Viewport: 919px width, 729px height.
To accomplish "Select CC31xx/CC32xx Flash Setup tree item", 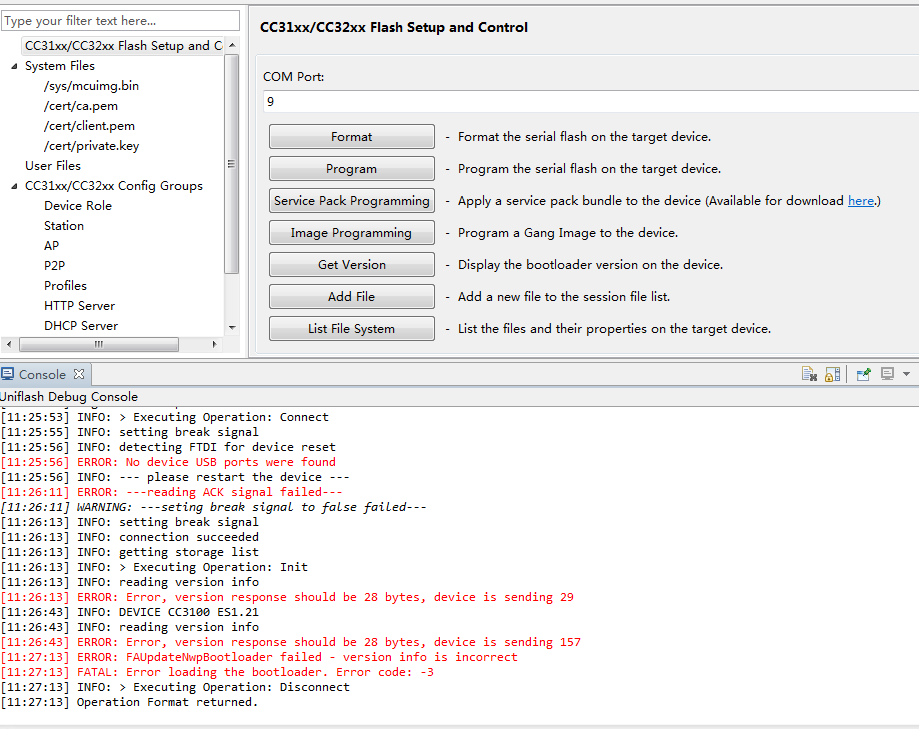I will click(x=123, y=46).
